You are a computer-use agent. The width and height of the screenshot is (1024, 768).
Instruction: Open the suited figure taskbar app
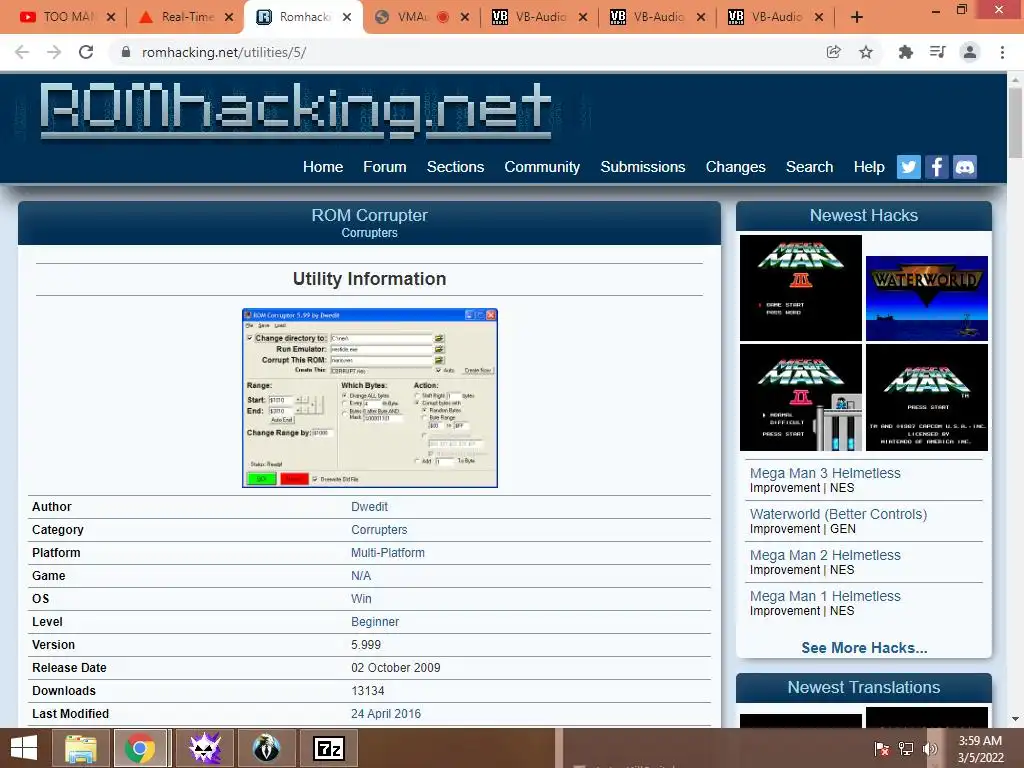(x=266, y=748)
